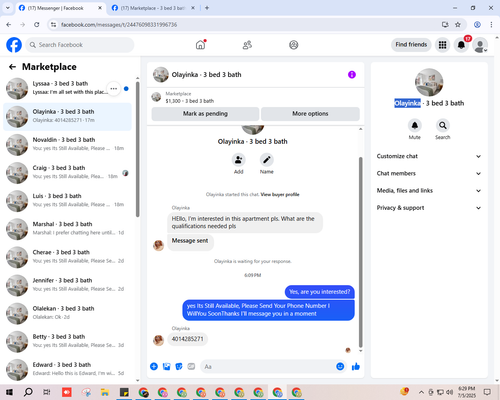500x400 pixels.
Task: Open Lyssaa - 3 bed 3 bath conversation
Action: click(67, 89)
